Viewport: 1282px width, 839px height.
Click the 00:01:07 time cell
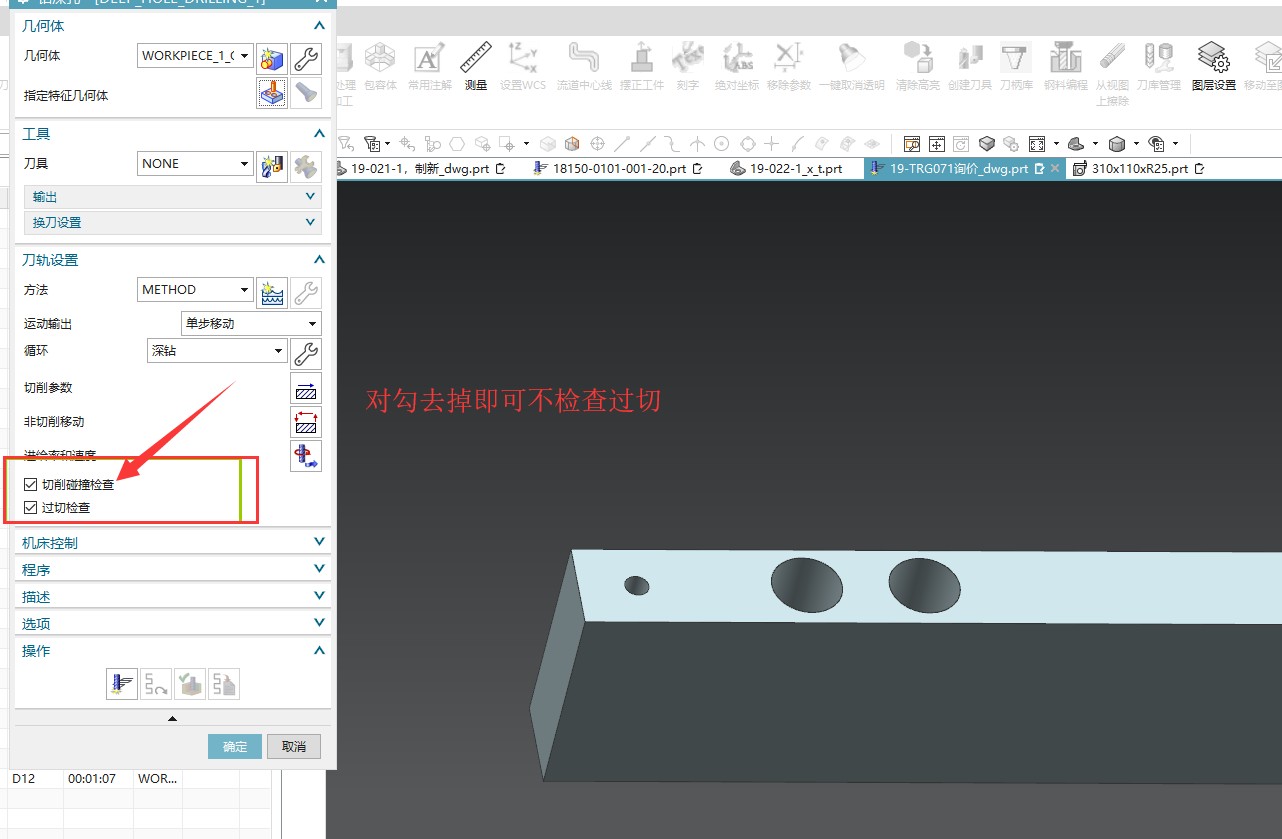pyautogui.click(x=96, y=778)
